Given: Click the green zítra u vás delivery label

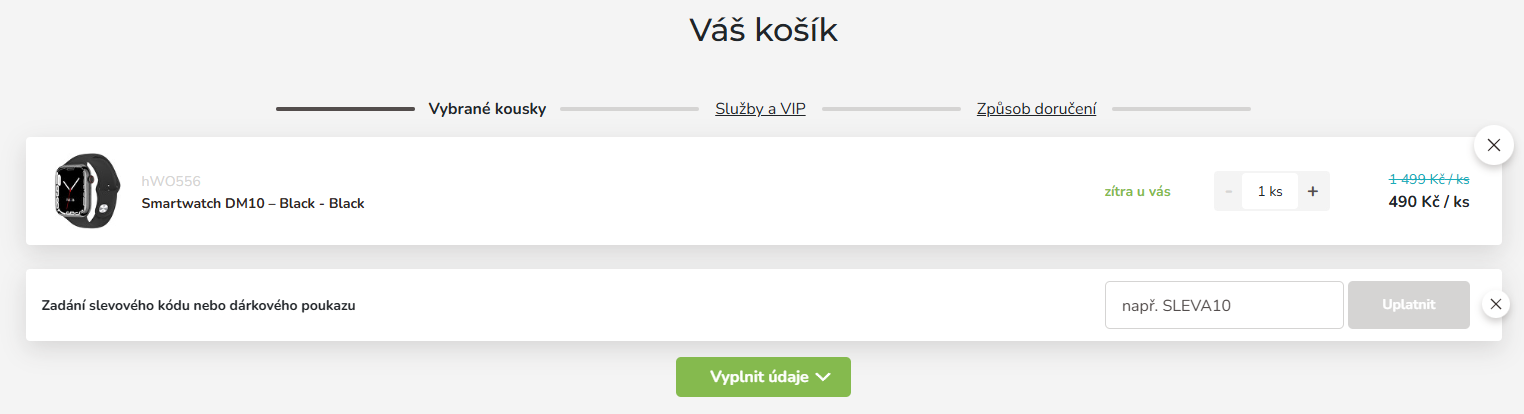Looking at the screenshot, I should (1137, 191).
